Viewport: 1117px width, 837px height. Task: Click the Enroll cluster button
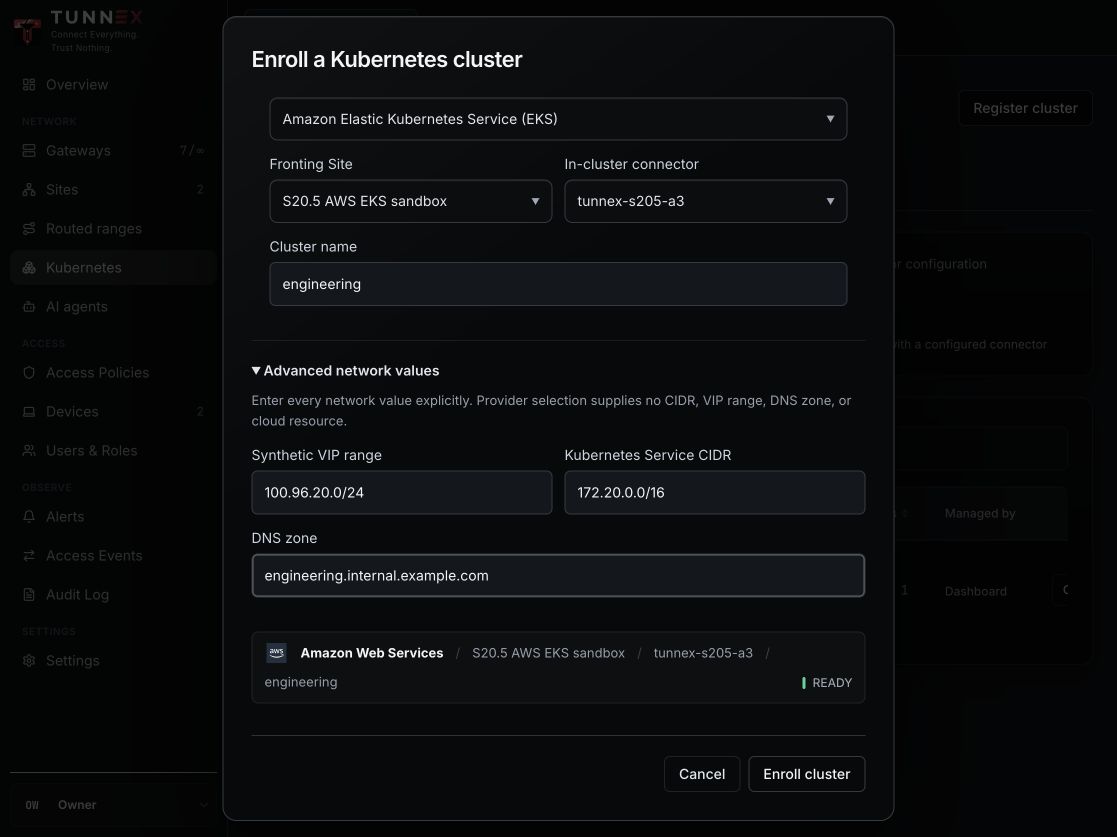click(x=806, y=774)
